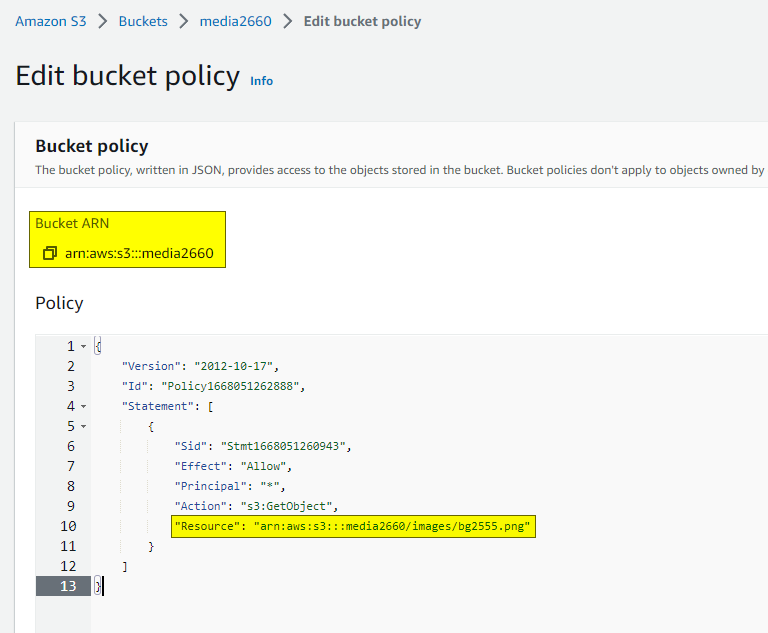Open the Info link beside Edit bucket policy

click(262, 81)
